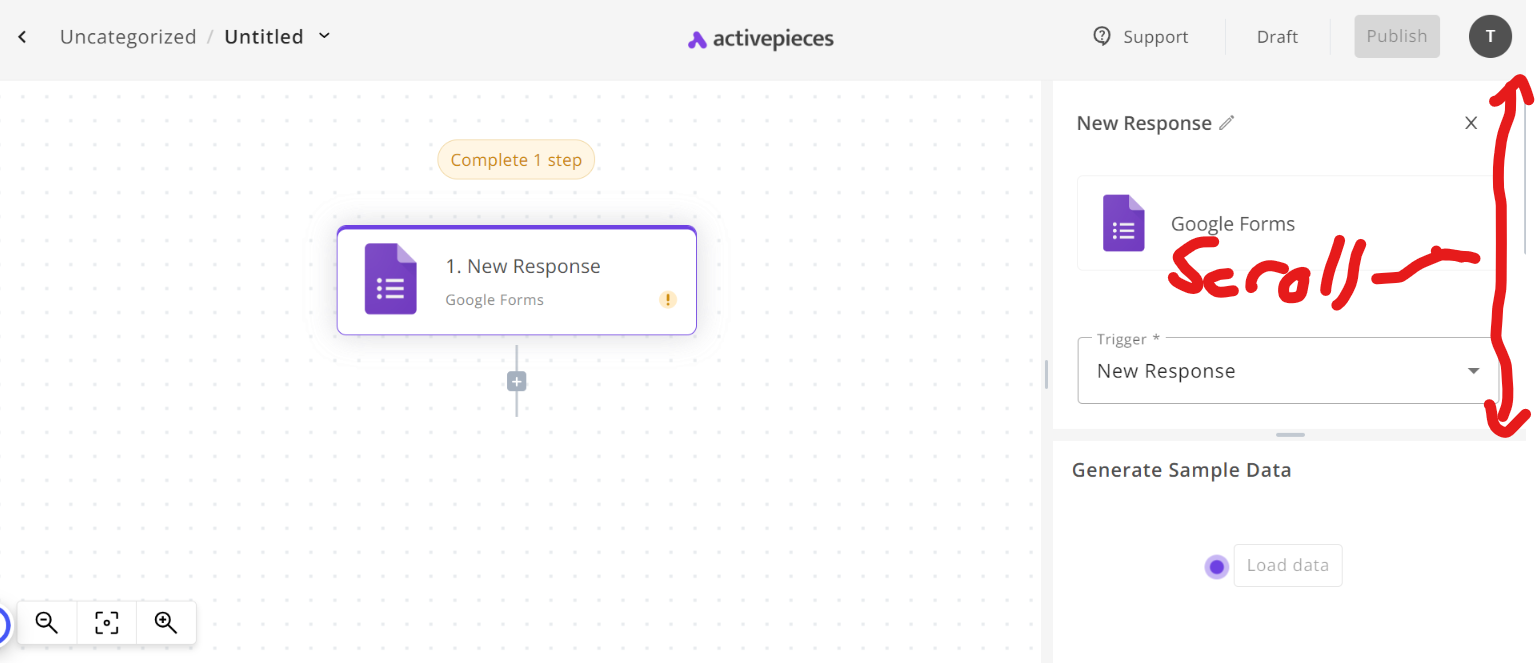The image size is (1535, 663).
Task: Click the warning icon on the step card
Action: (668, 299)
